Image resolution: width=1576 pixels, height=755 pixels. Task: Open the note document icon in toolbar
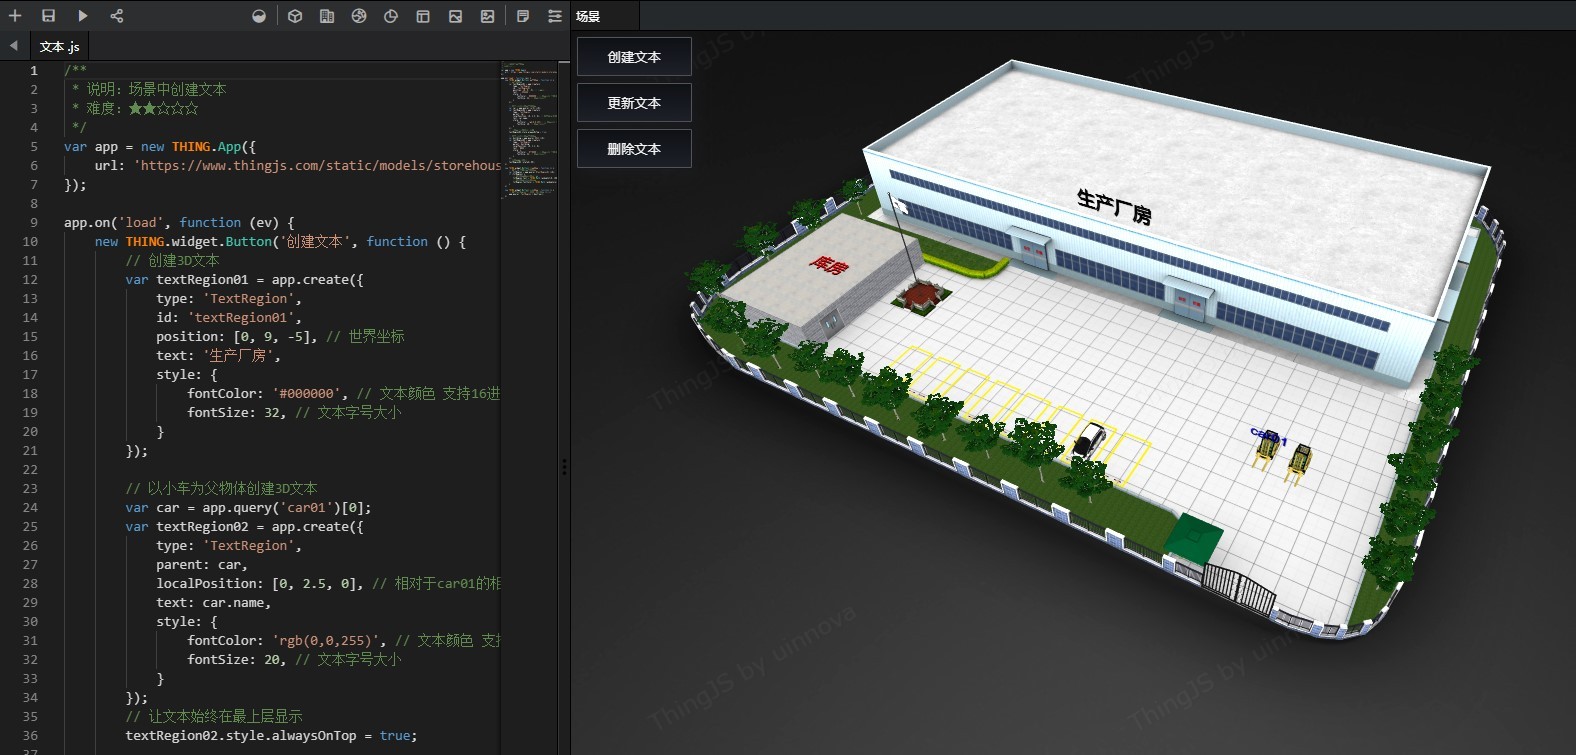pyautogui.click(x=523, y=16)
